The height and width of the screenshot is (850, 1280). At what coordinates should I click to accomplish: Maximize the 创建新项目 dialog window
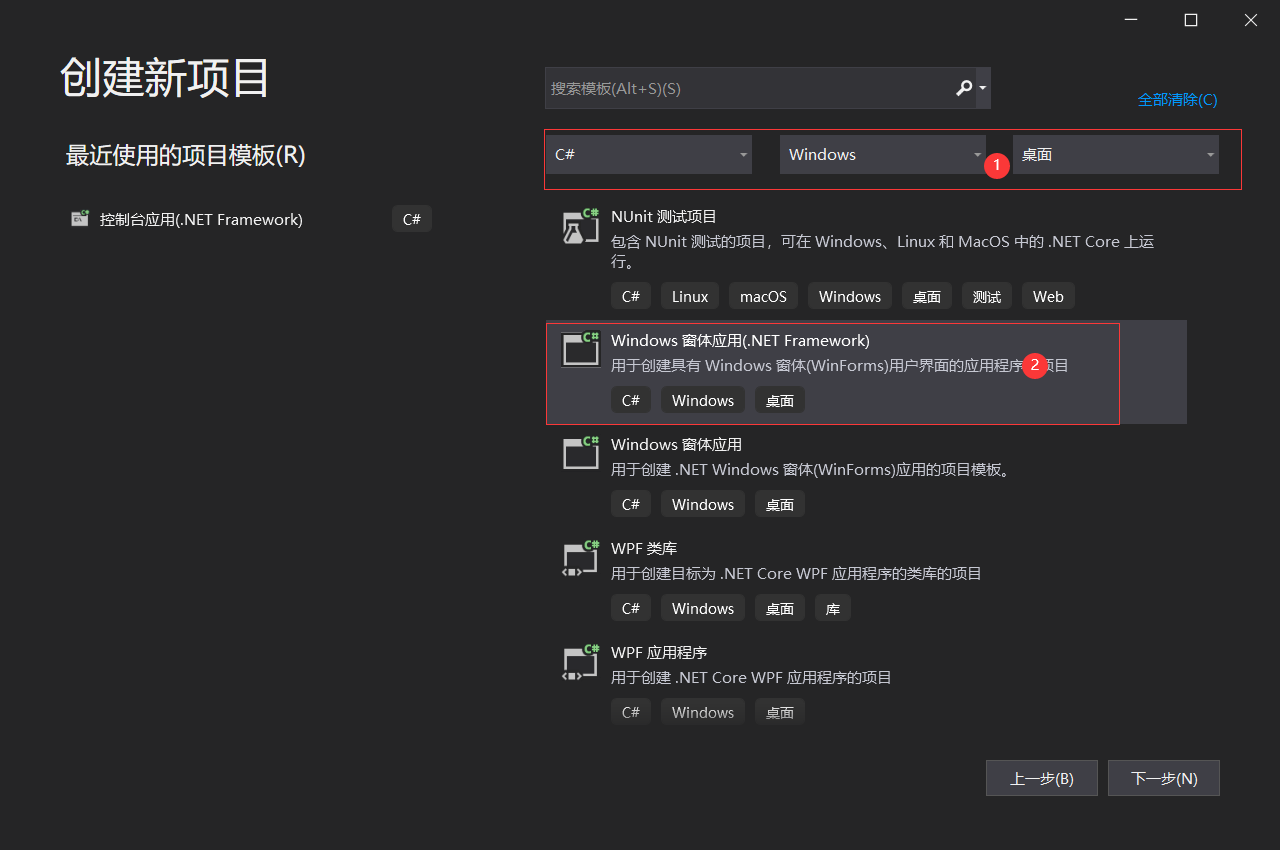(x=1191, y=20)
